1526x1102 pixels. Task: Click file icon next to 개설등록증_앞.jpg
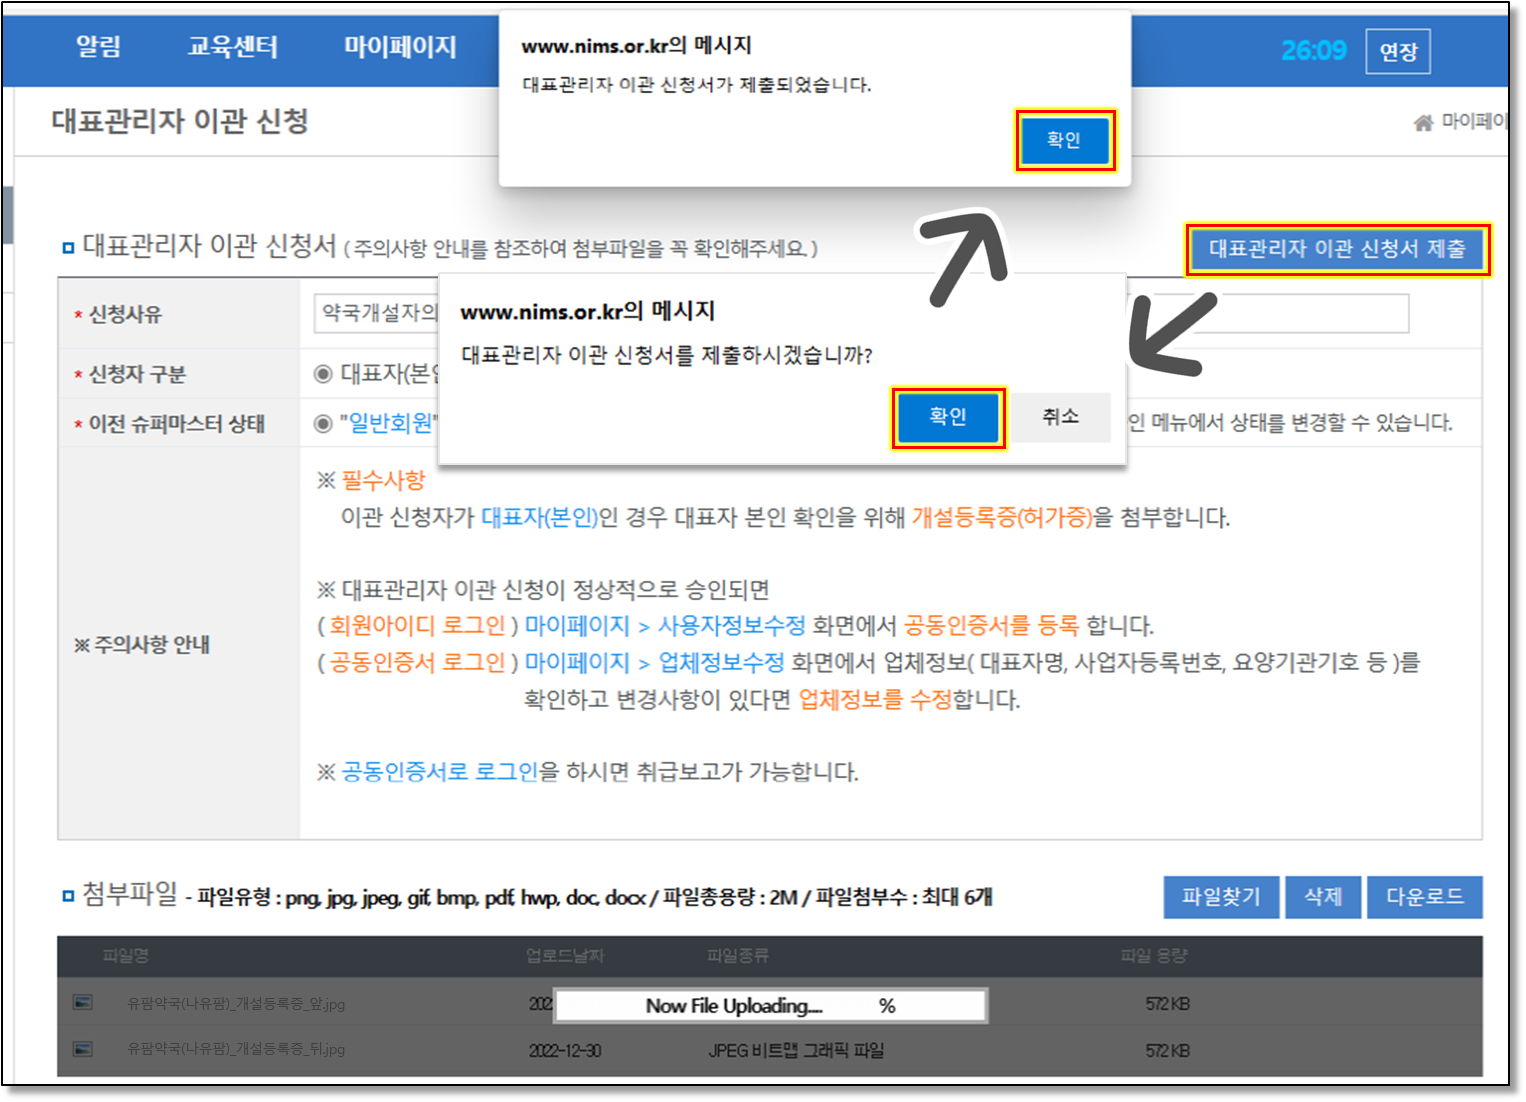click(x=83, y=1003)
